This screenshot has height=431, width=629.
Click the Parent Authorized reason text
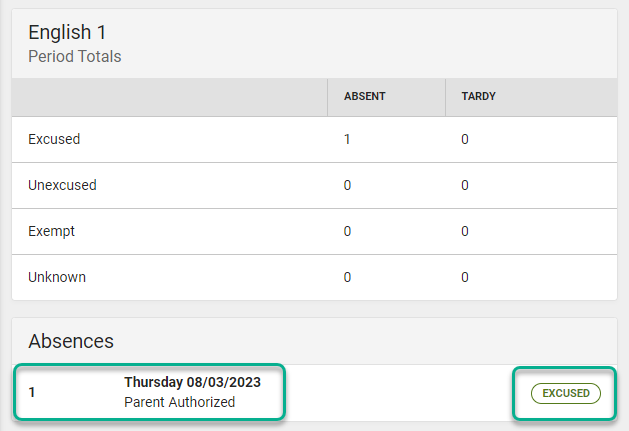point(179,402)
